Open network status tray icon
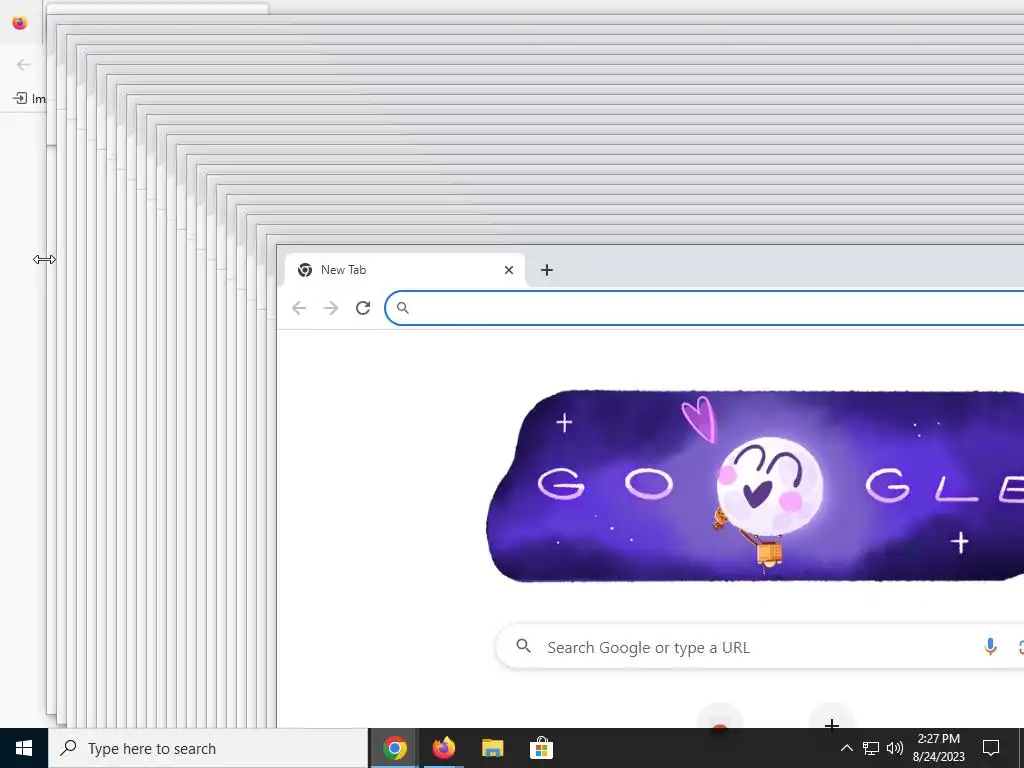 (x=871, y=748)
